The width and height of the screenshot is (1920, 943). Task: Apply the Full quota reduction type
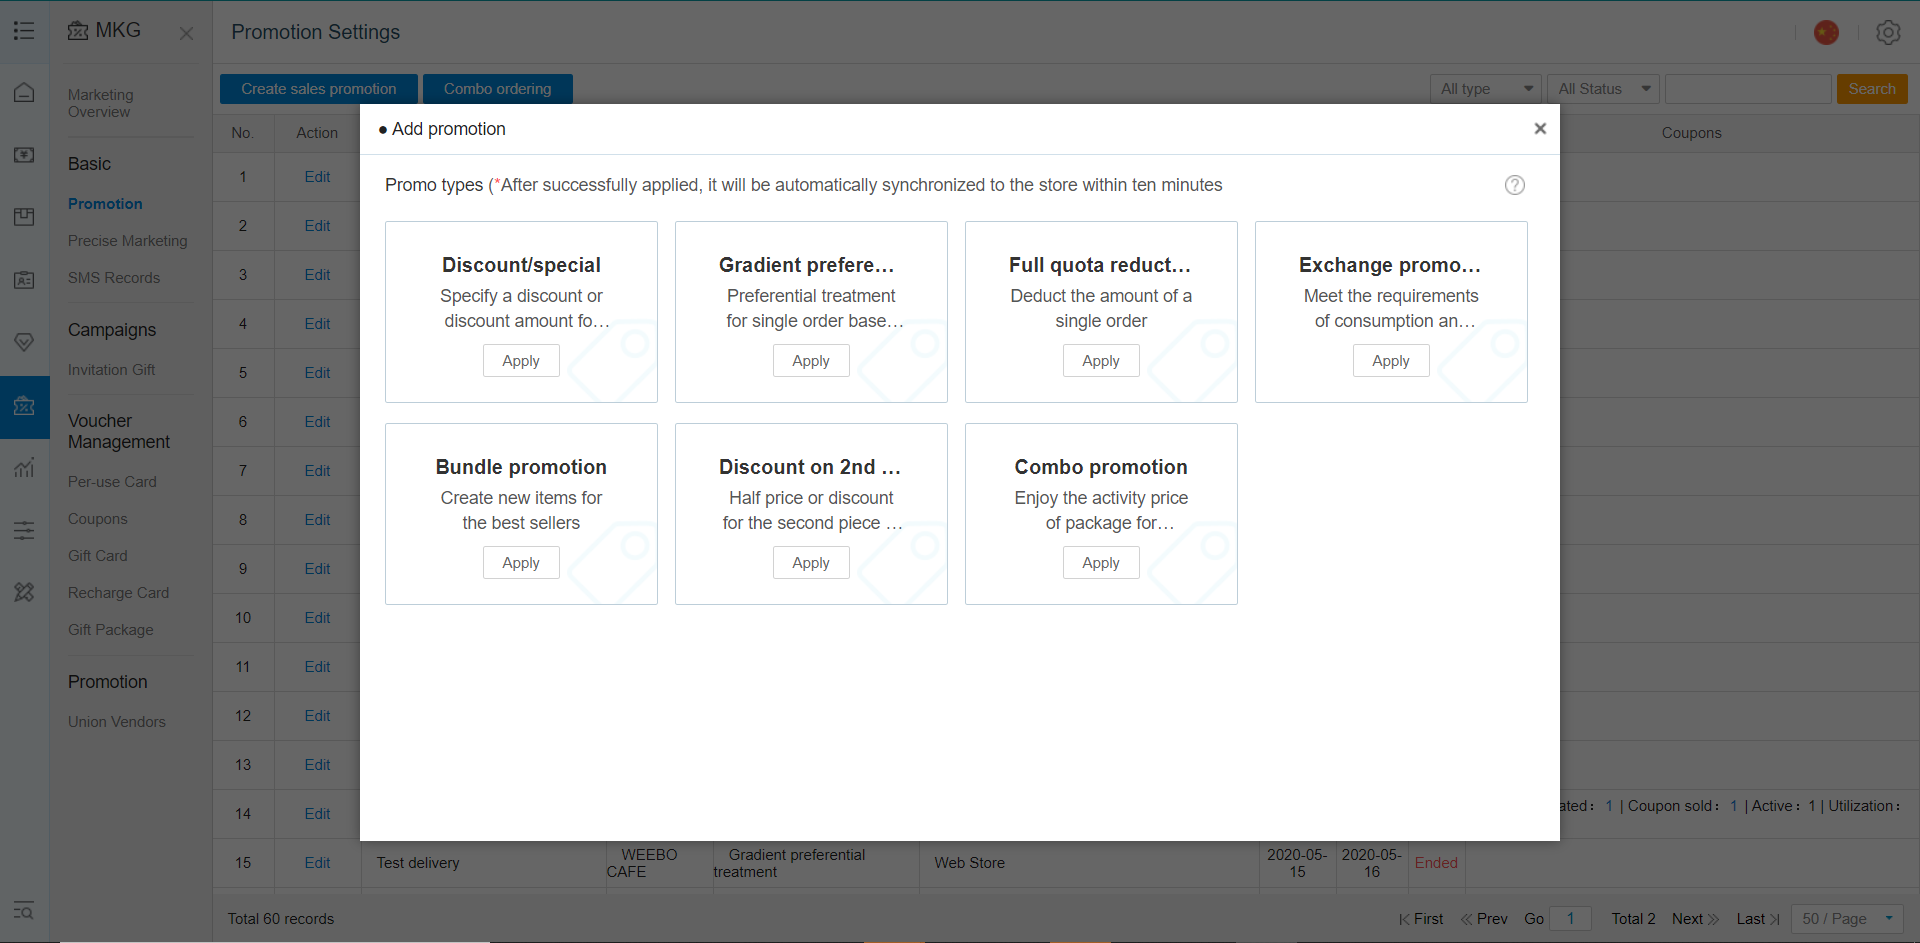pos(1101,361)
